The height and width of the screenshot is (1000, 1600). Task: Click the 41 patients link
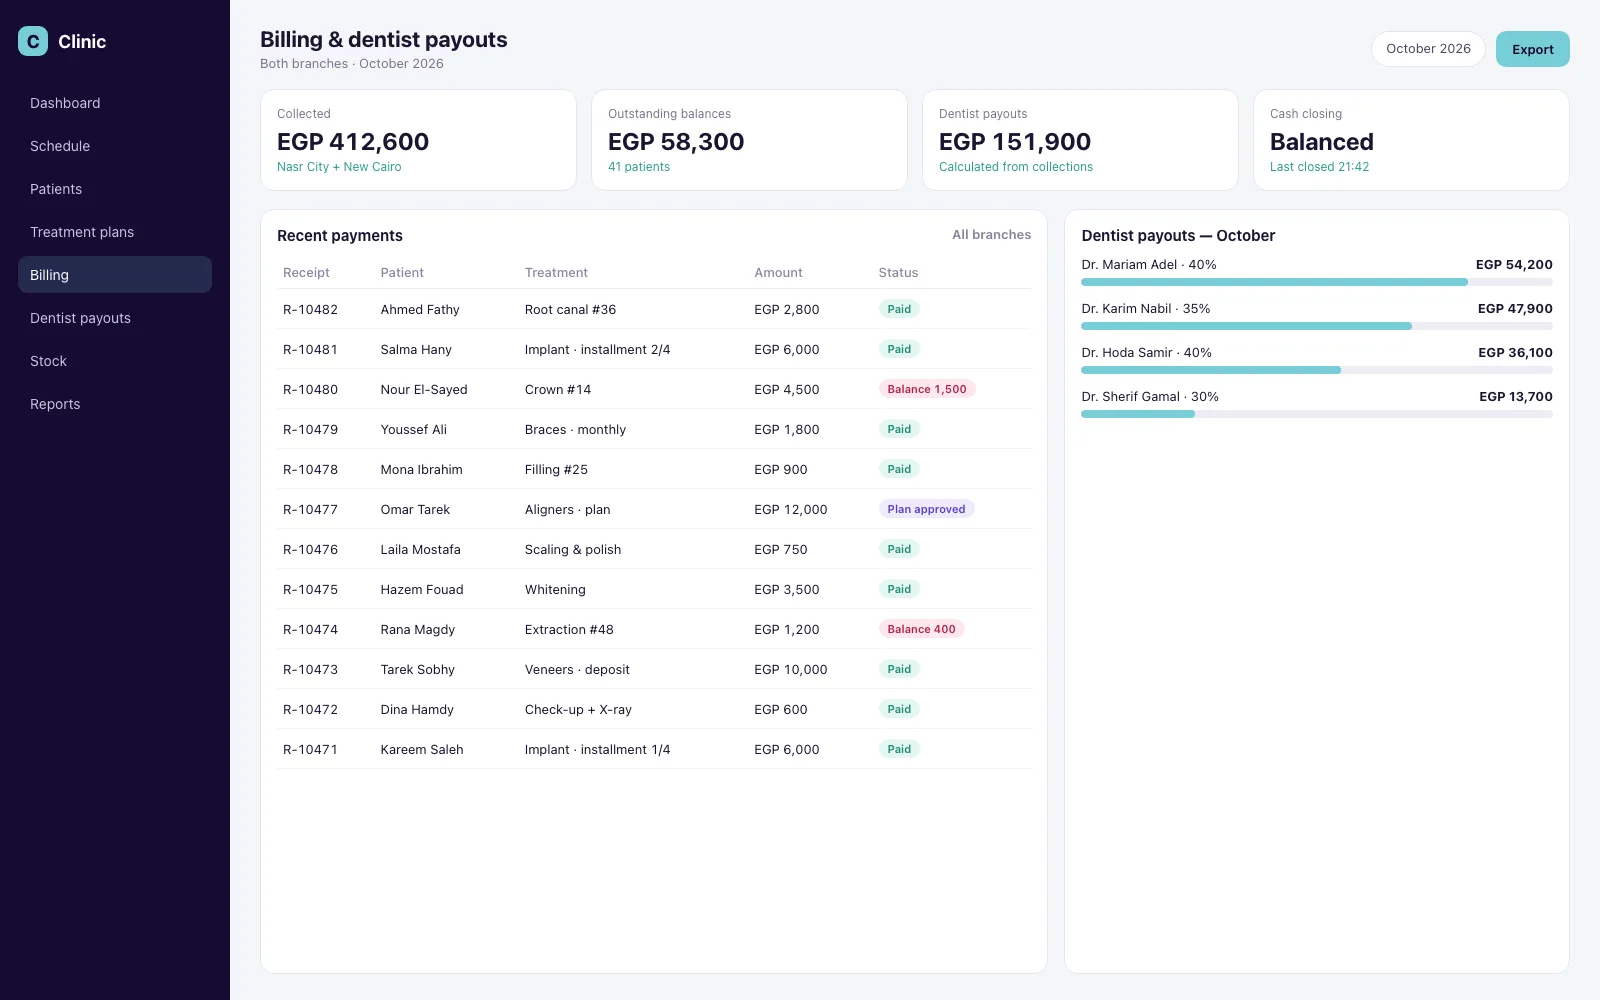639,167
